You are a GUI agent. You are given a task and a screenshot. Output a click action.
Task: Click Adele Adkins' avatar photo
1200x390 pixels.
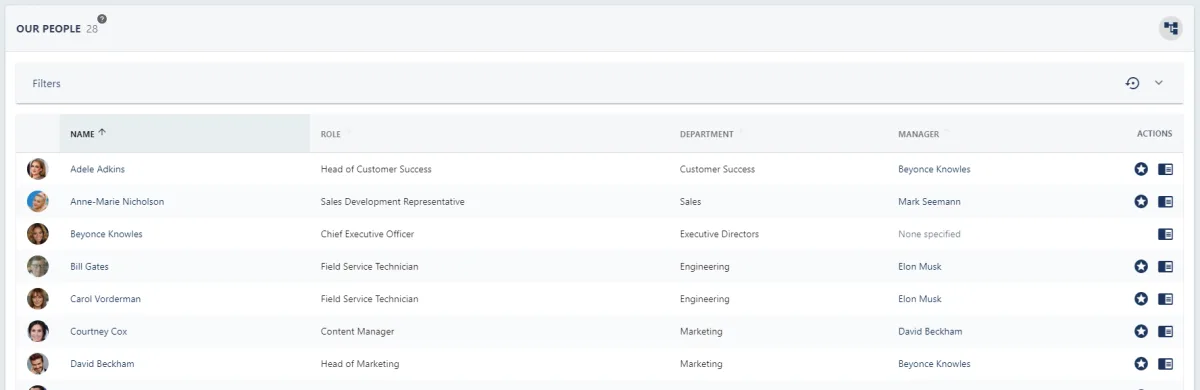[38, 169]
